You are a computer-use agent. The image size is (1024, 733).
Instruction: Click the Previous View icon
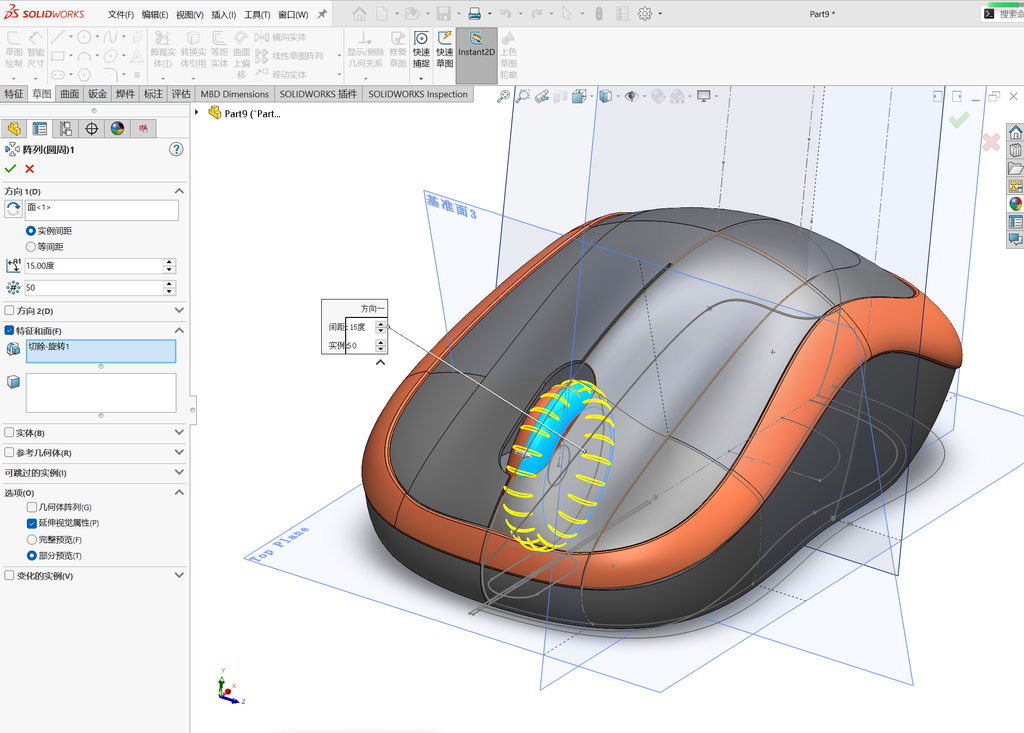click(x=541, y=97)
